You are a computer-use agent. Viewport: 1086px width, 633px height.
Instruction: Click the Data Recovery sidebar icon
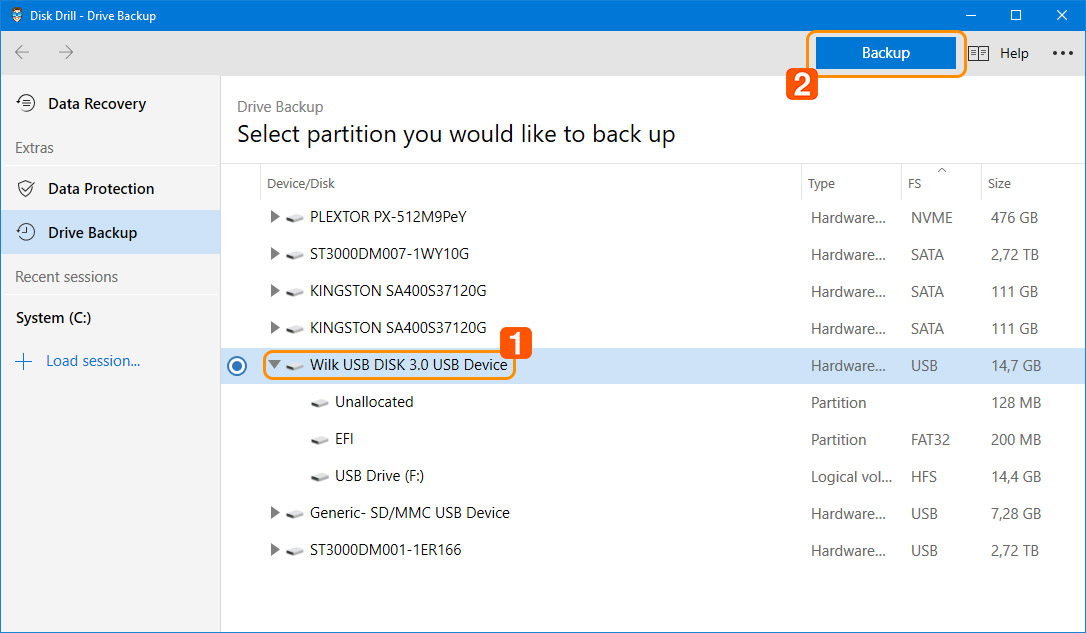tap(26, 103)
